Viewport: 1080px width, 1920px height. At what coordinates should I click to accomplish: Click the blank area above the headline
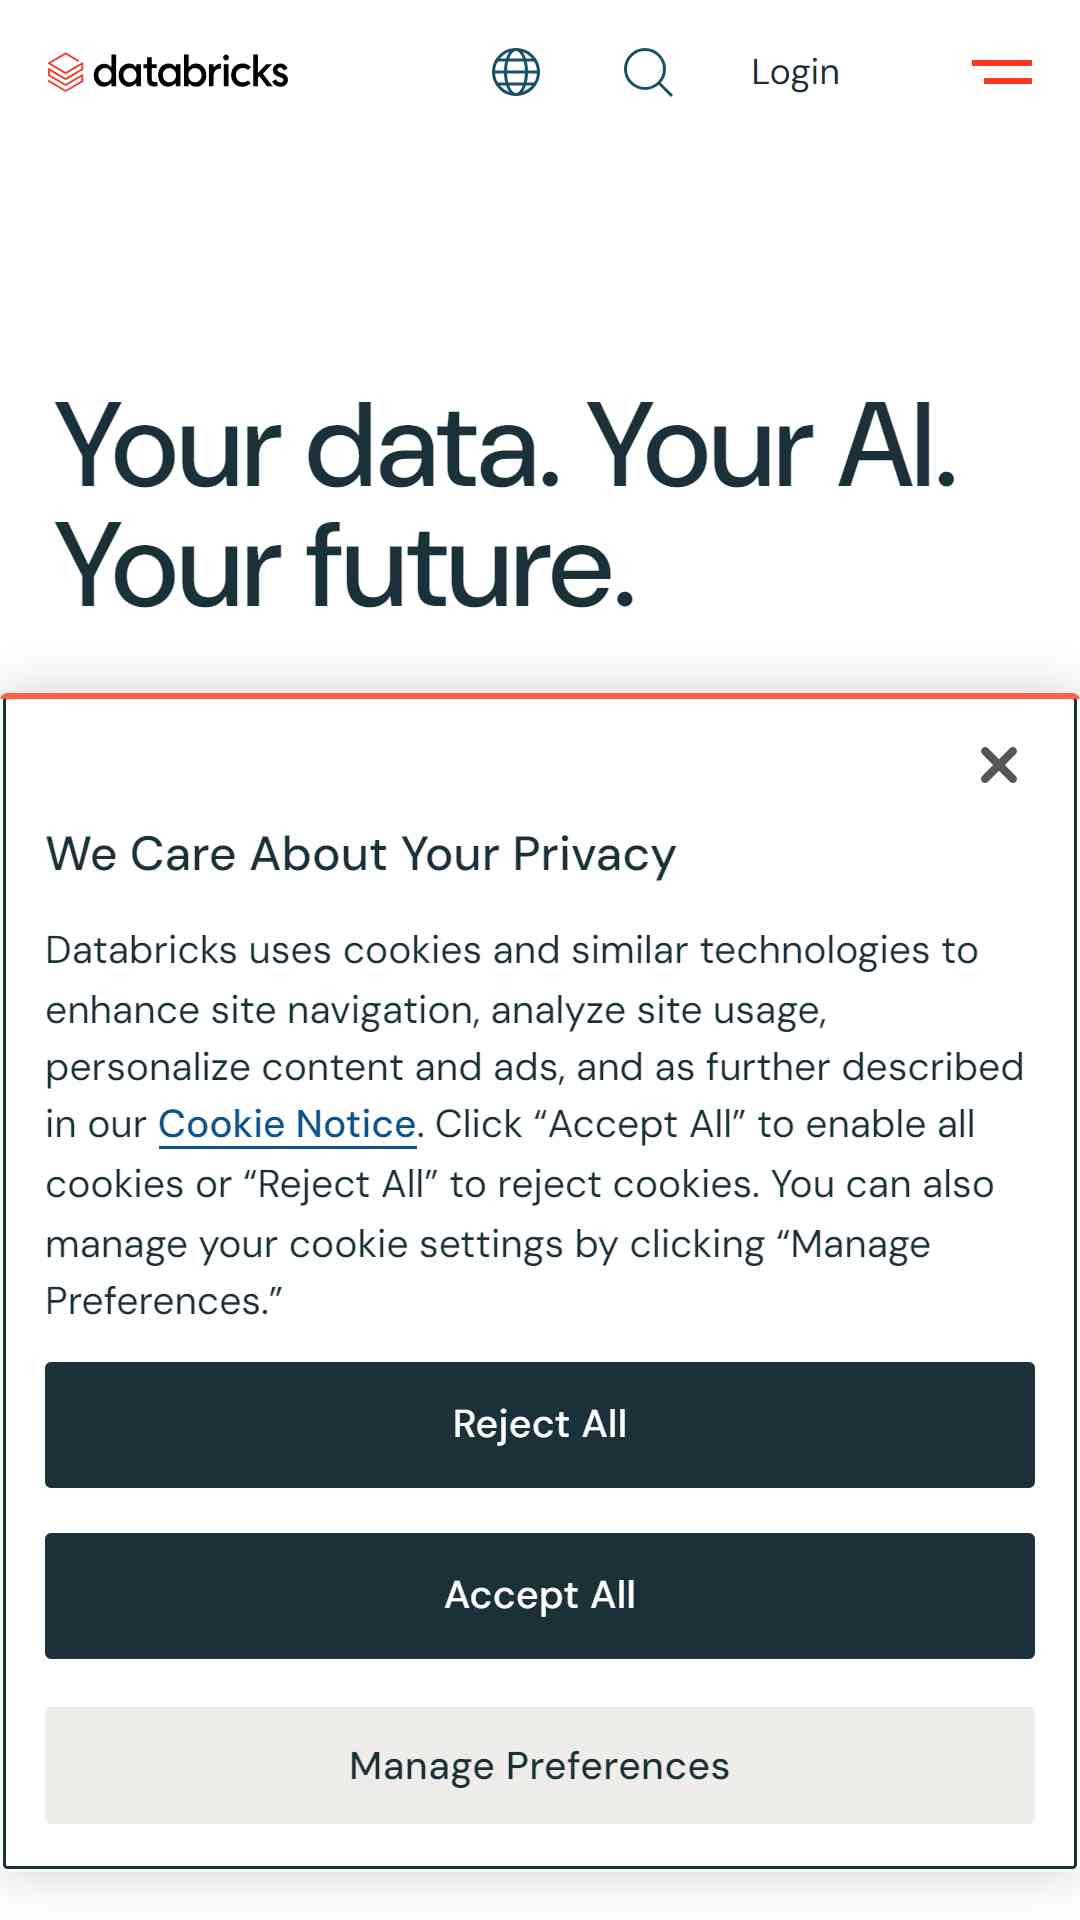[x=540, y=260]
